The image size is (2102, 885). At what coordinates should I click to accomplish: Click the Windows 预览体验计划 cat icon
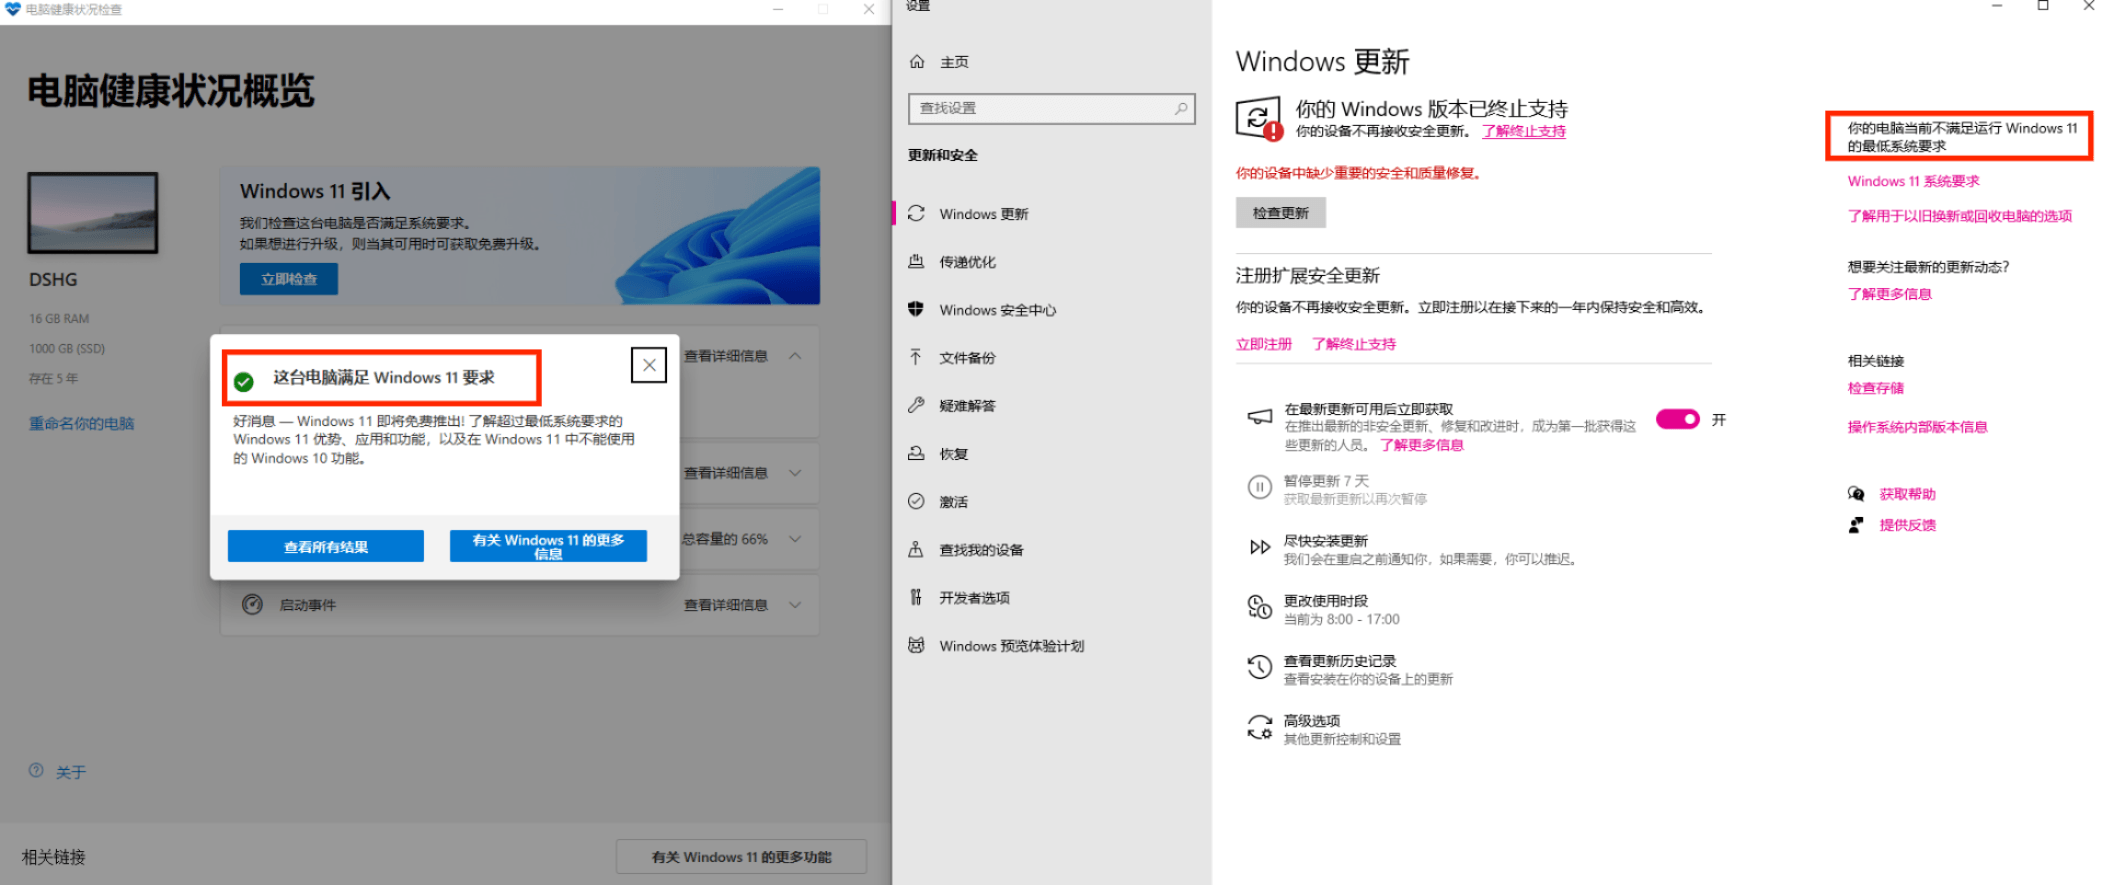coord(916,645)
